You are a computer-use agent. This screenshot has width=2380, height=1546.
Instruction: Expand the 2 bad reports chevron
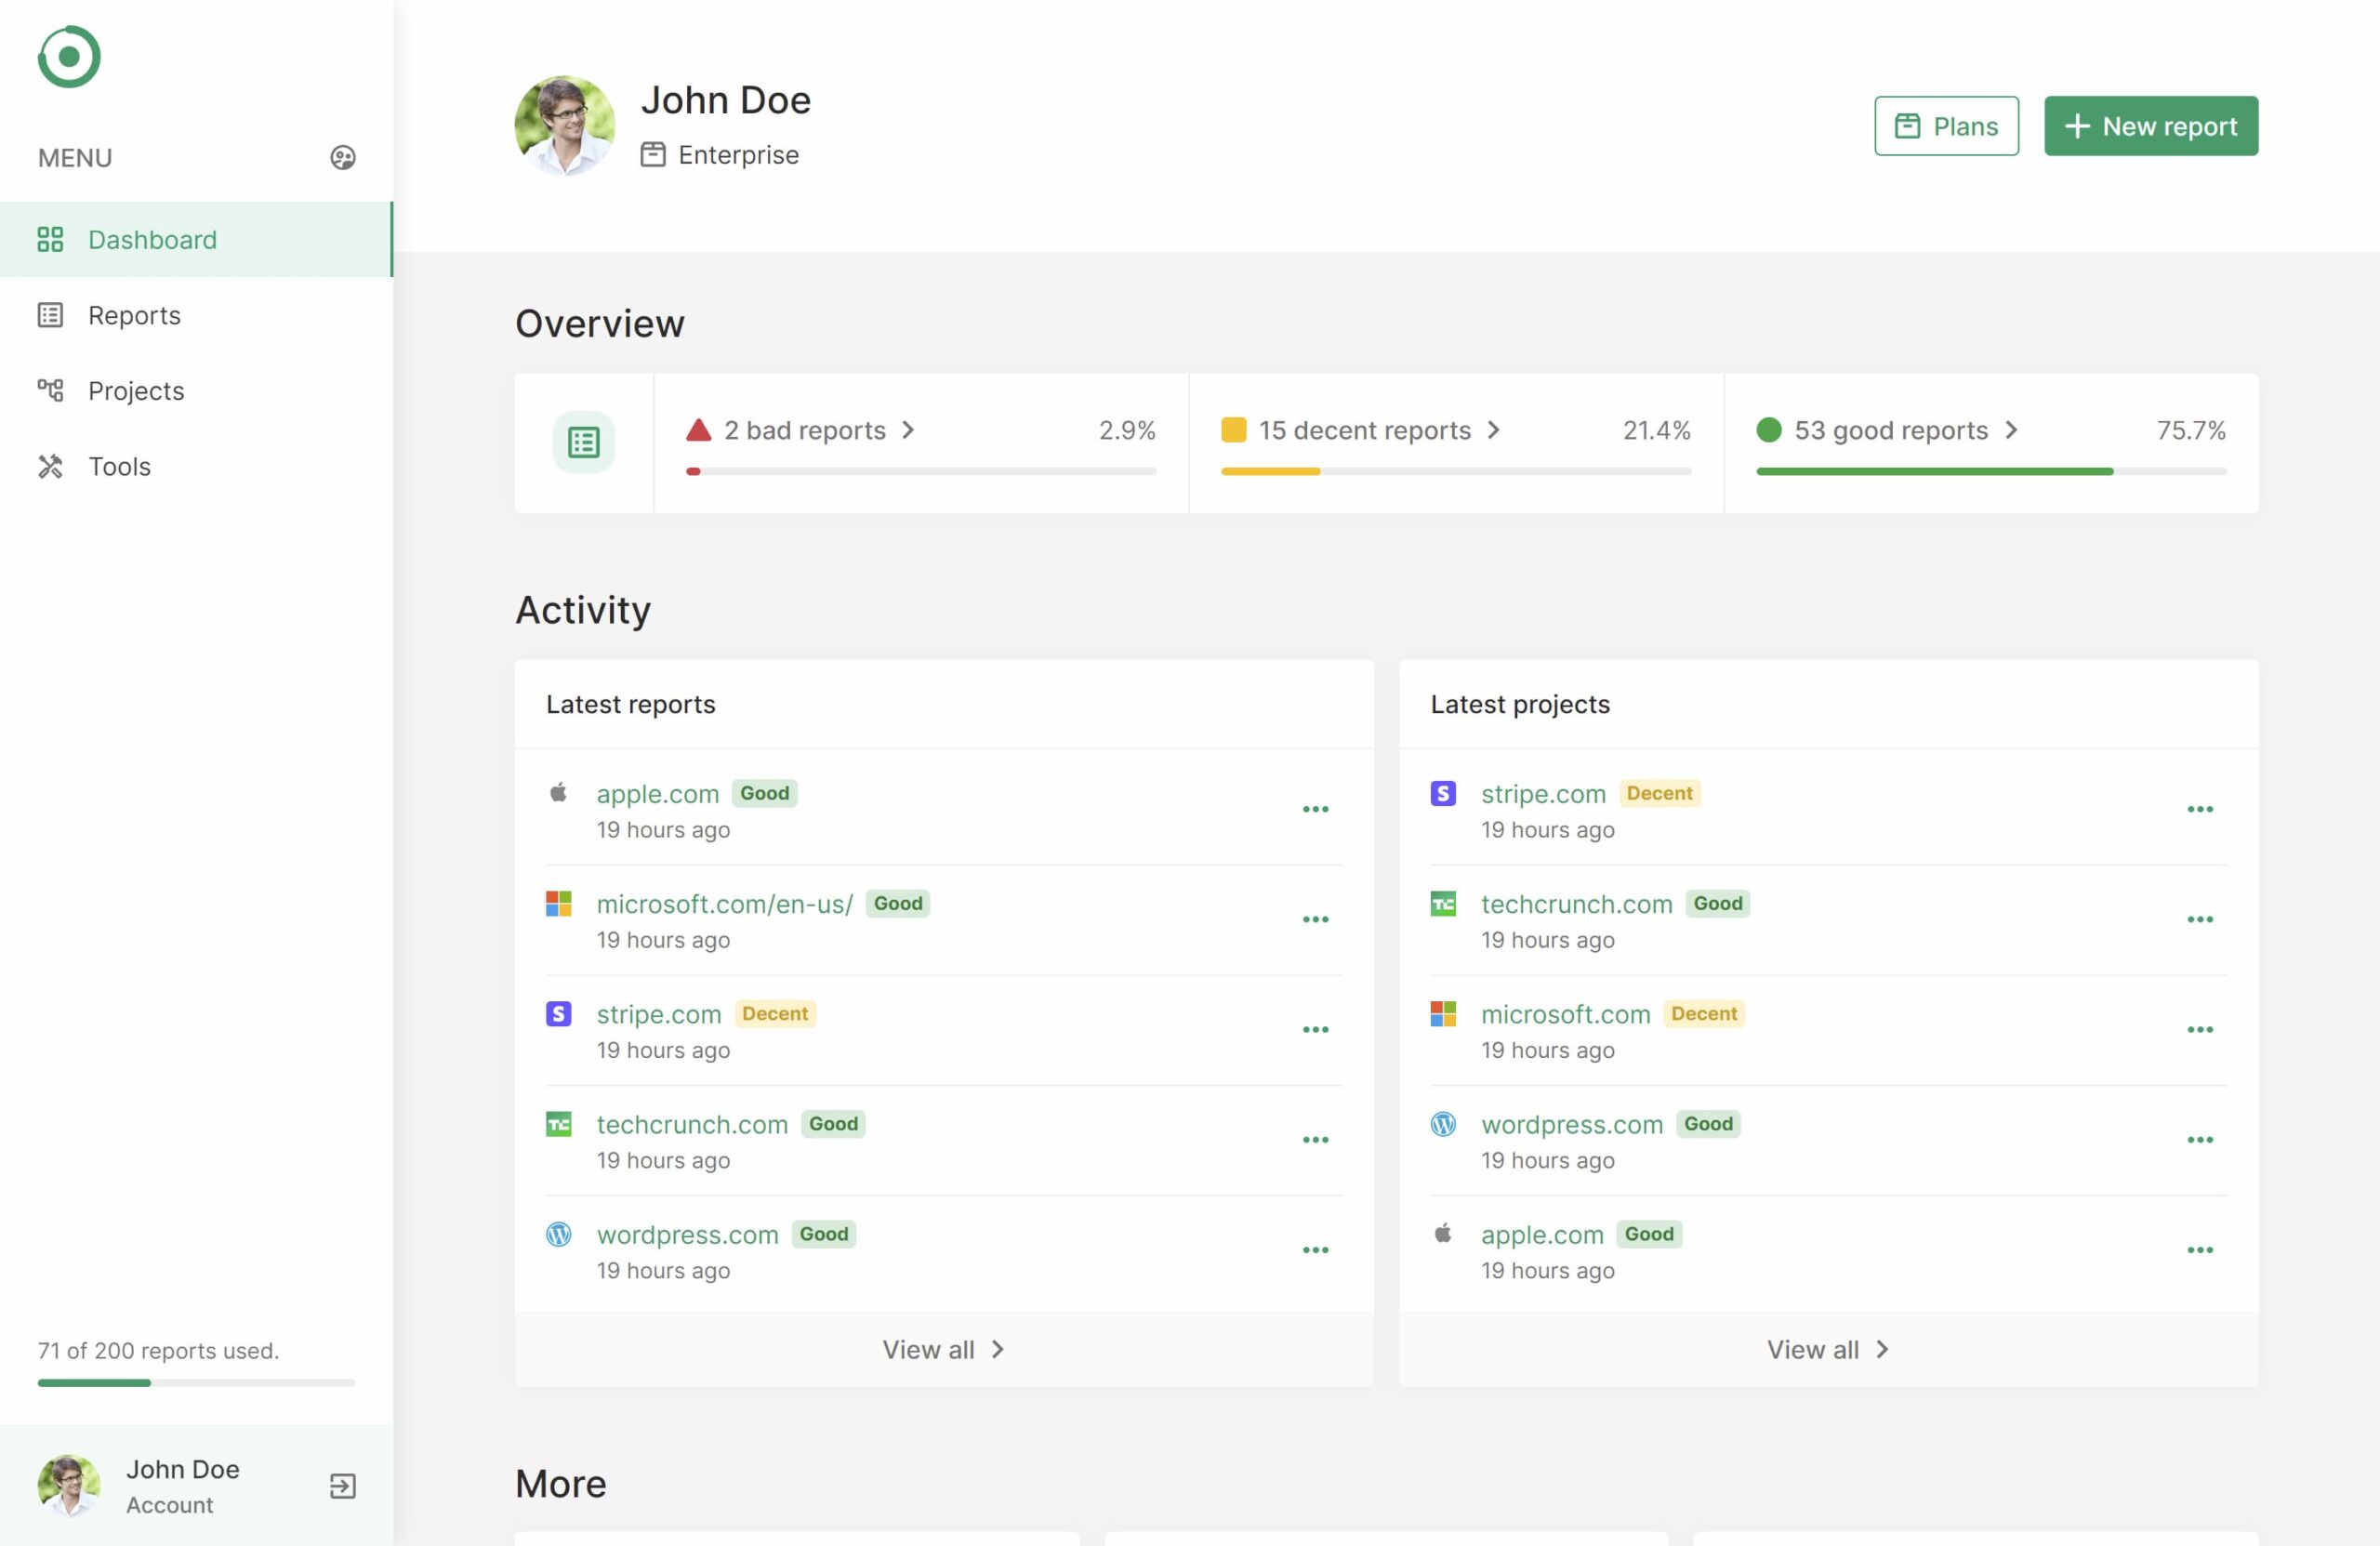pos(908,430)
